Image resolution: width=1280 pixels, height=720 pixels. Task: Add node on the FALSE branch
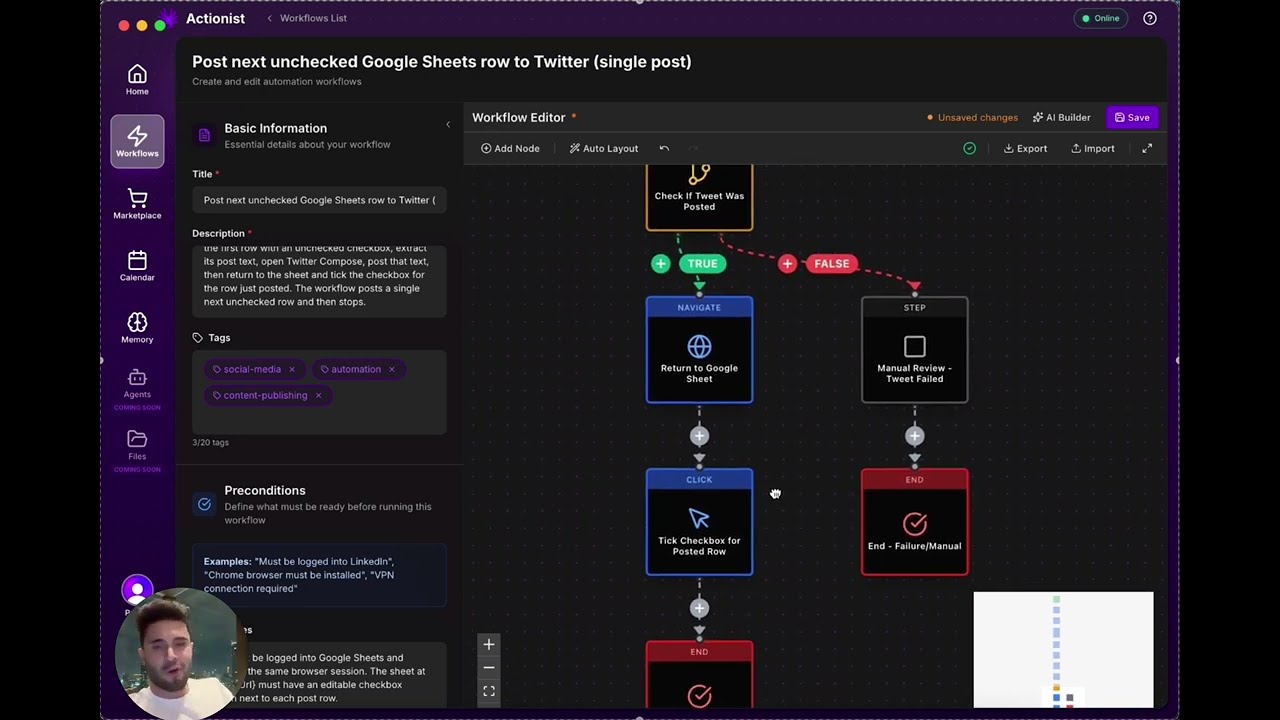coord(787,264)
